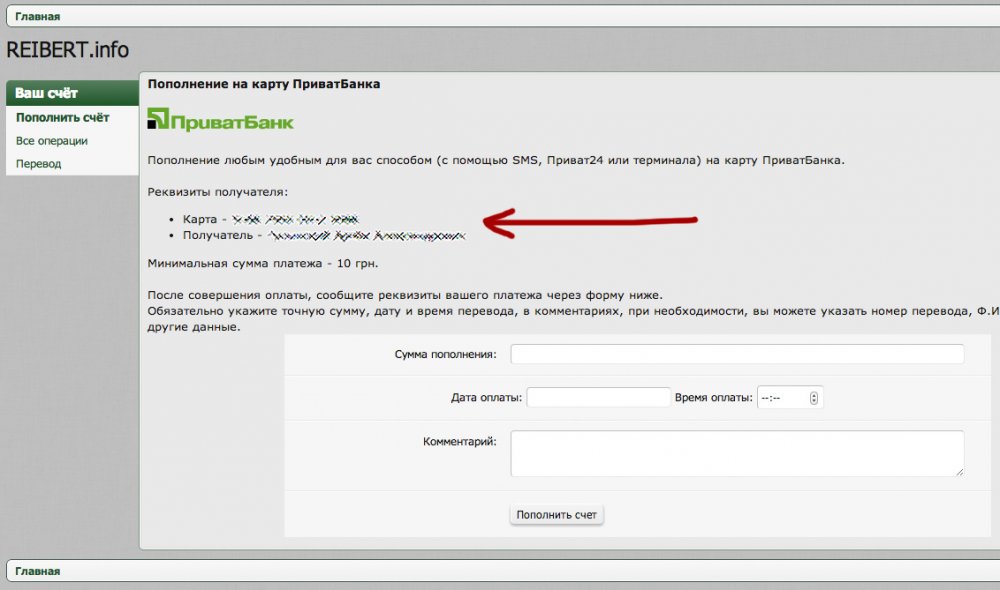Click the line starting Пополнение любым удобным
This screenshot has width=1000, height=590.
point(496,160)
